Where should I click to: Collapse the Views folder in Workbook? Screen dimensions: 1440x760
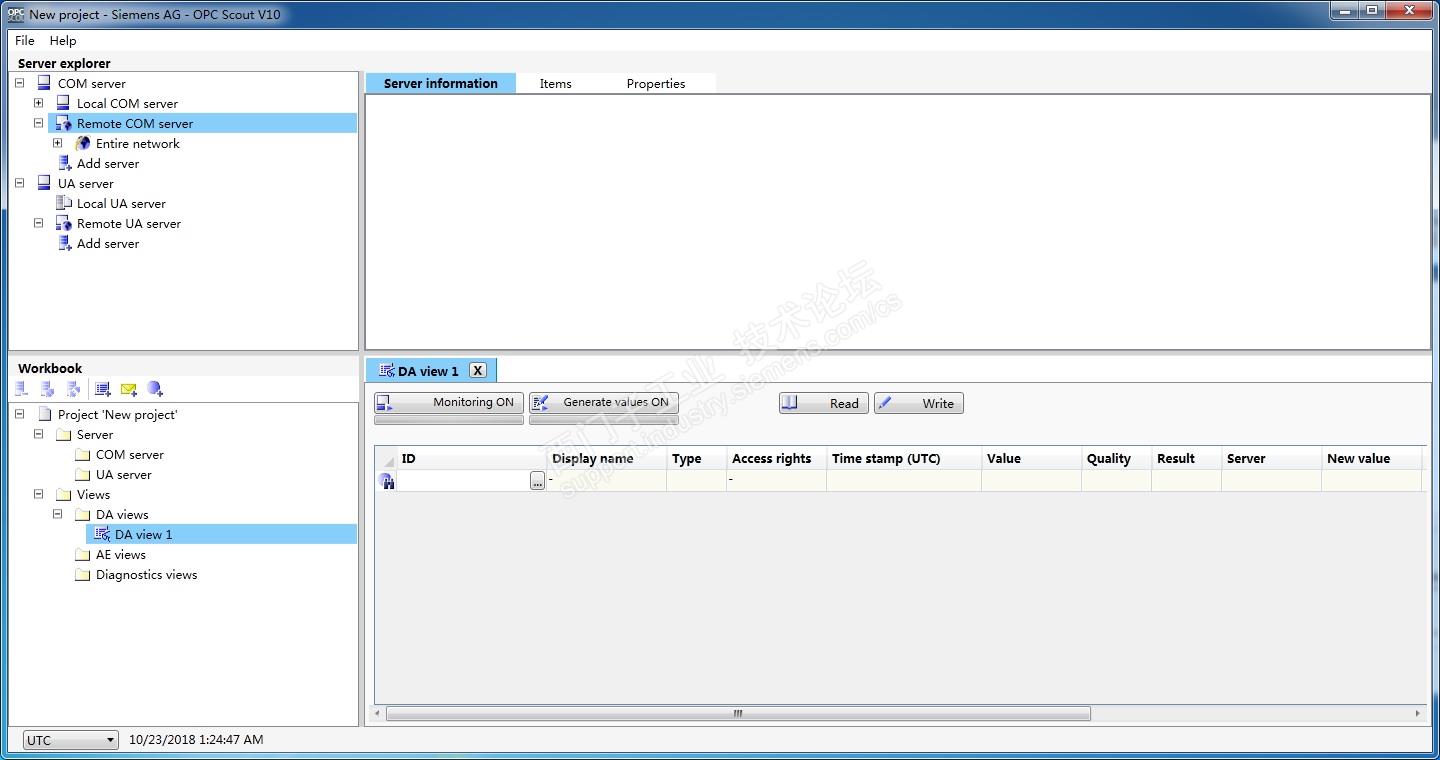point(38,494)
